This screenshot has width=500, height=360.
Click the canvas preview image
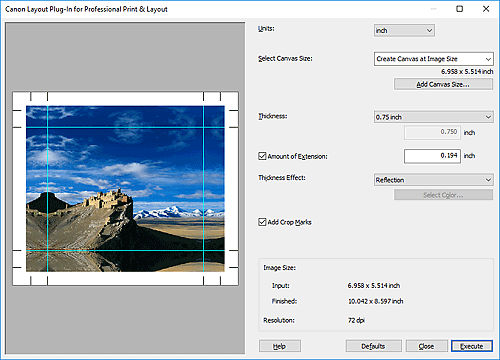coord(125,189)
